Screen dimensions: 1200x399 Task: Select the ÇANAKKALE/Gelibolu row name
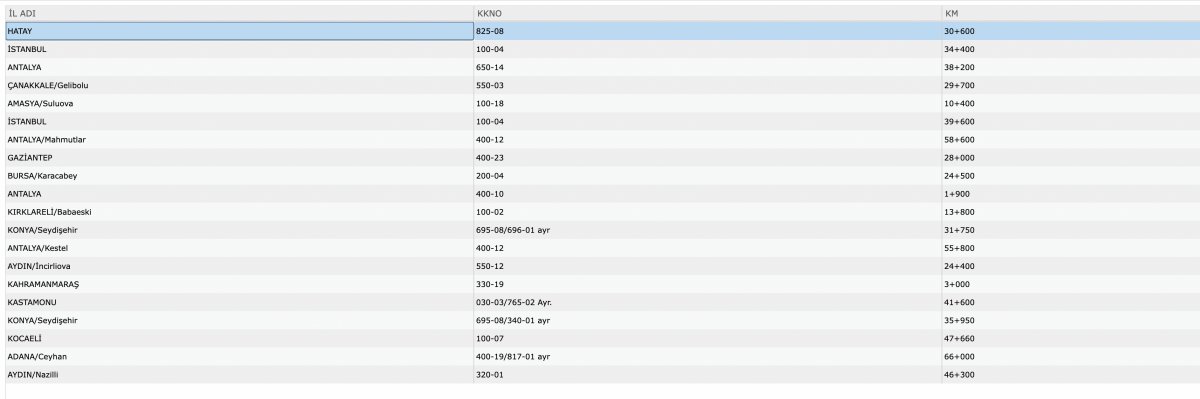pyautogui.click(x=238, y=85)
